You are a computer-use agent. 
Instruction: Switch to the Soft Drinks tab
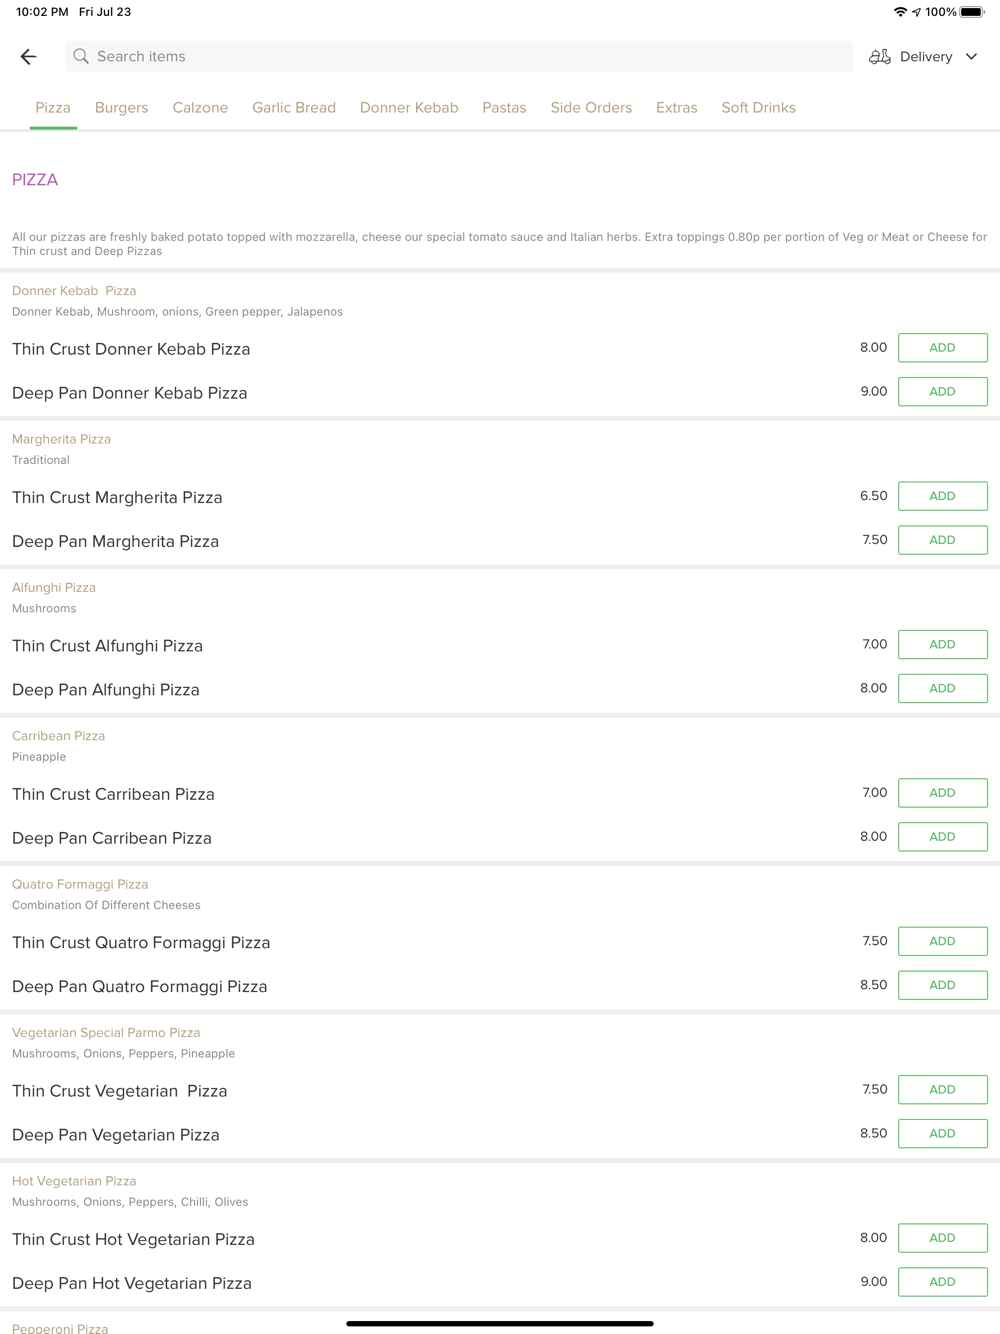(758, 108)
